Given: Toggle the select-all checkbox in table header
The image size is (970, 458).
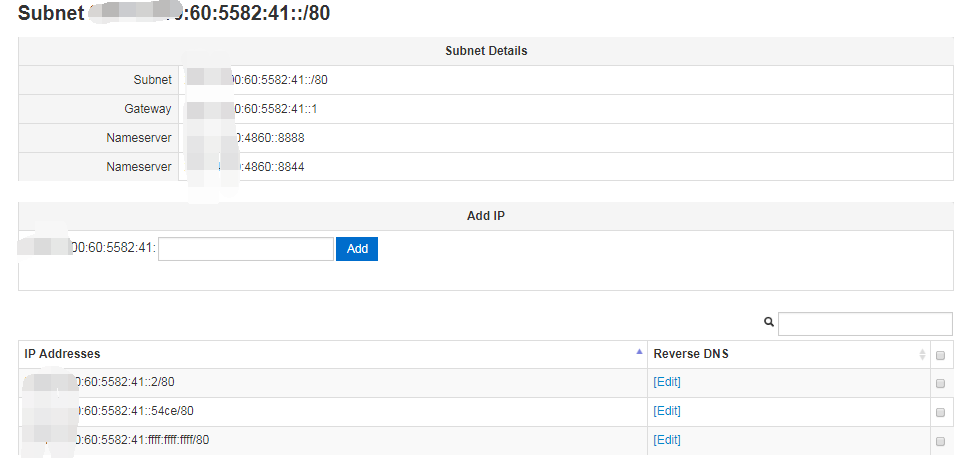Looking at the screenshot, I should pyautogui.click(x=939, y=355).
